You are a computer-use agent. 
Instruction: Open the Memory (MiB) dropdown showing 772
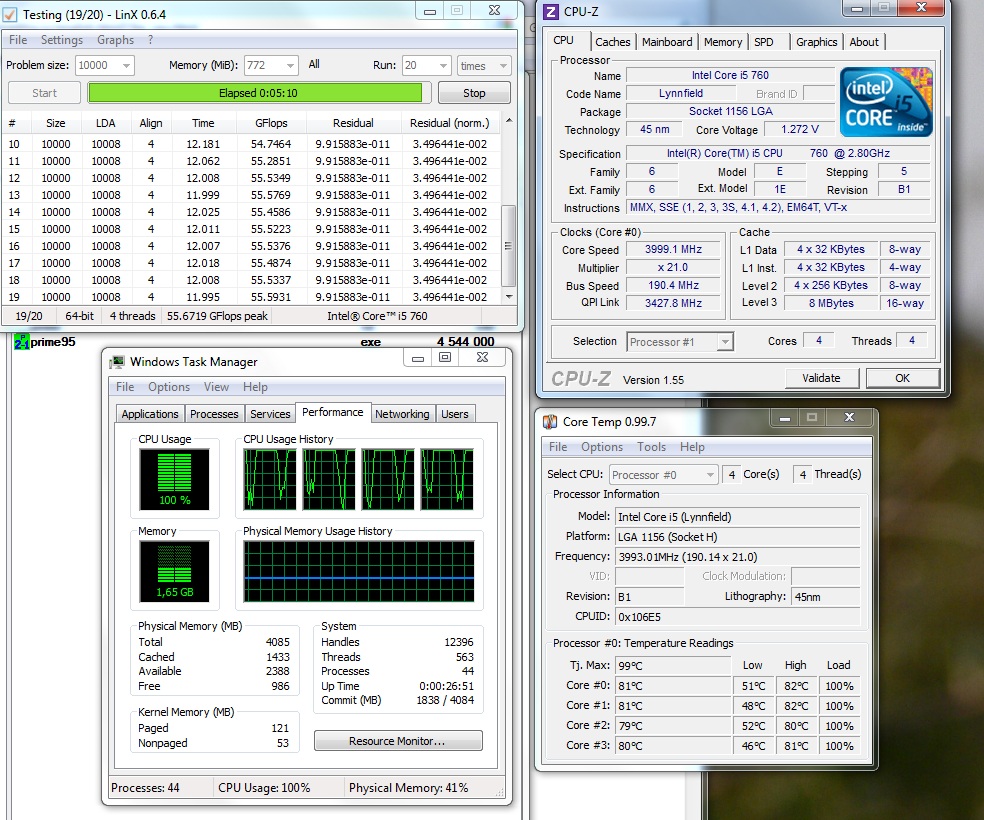pyautogui.click(x=289, y=65)
